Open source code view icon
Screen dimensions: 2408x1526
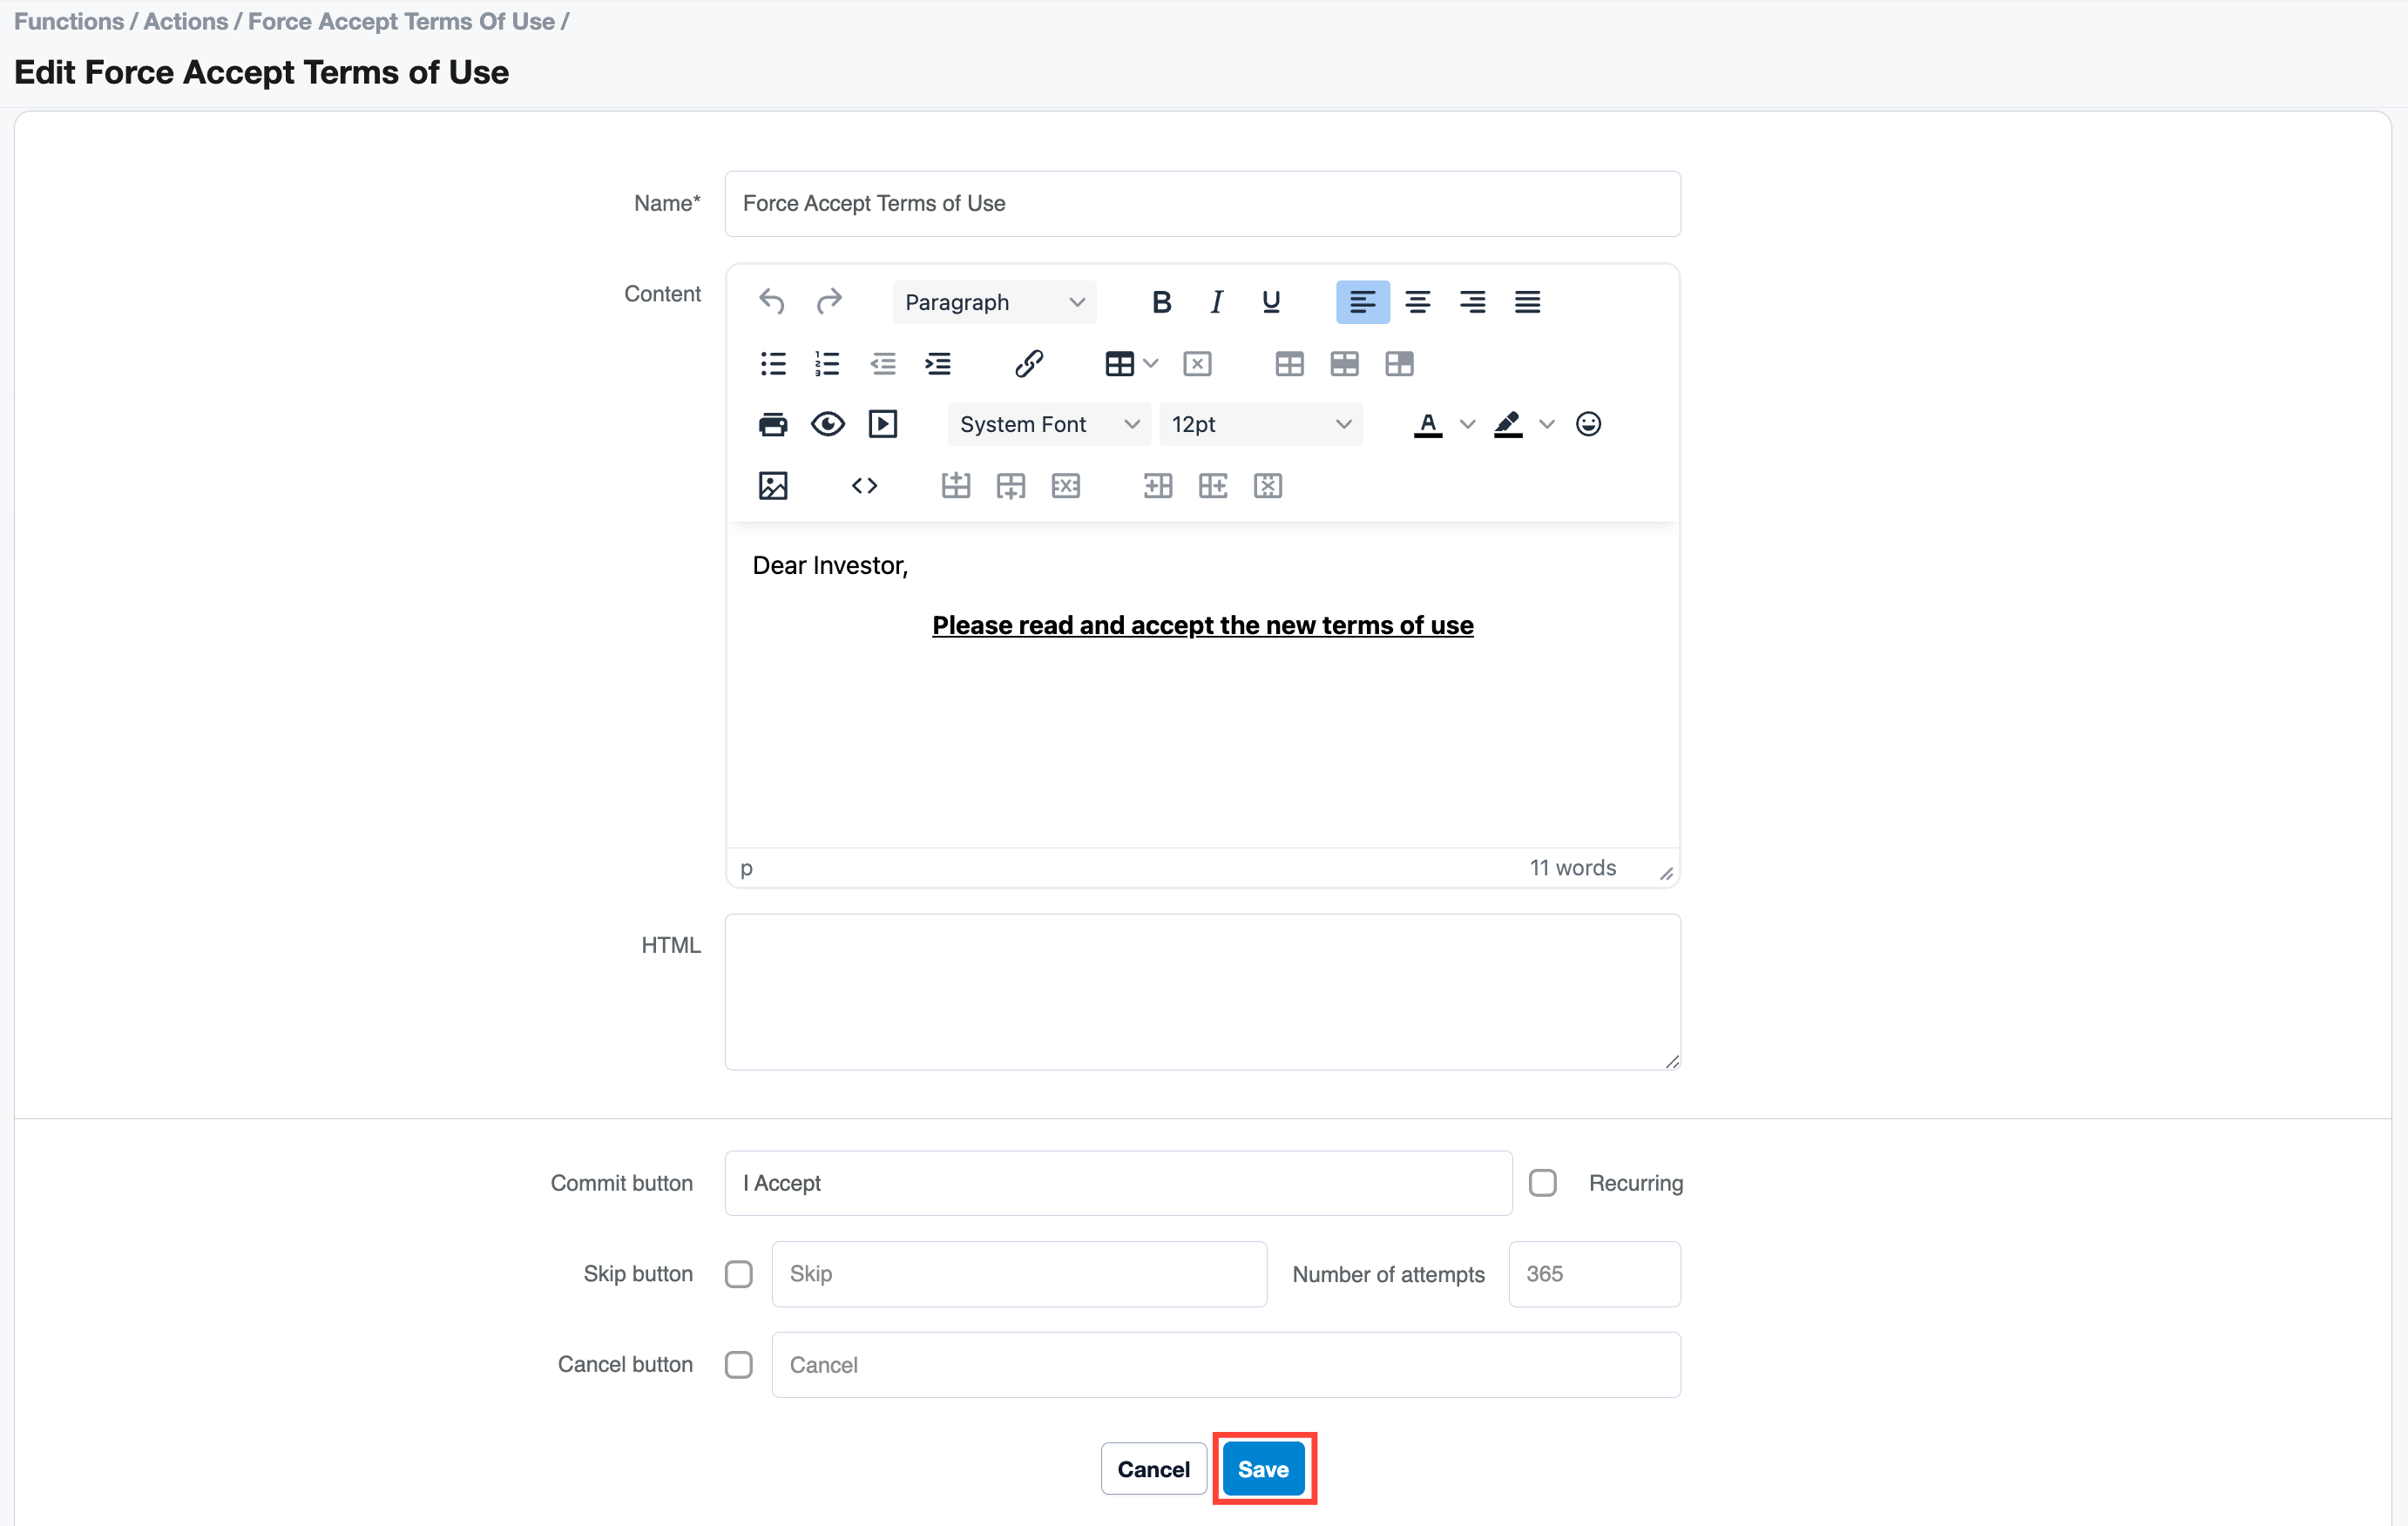pyautogui.click(x=864, y=486)
